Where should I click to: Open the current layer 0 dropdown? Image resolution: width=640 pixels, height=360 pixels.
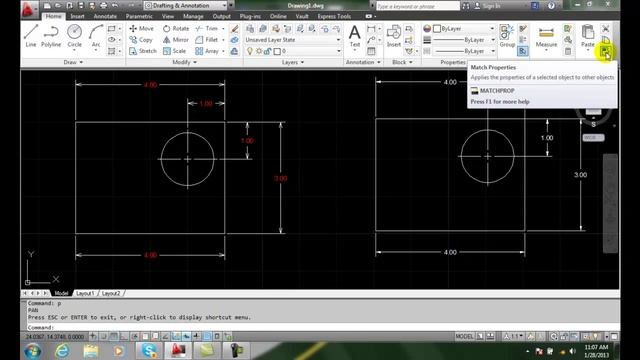pos(293,51)
